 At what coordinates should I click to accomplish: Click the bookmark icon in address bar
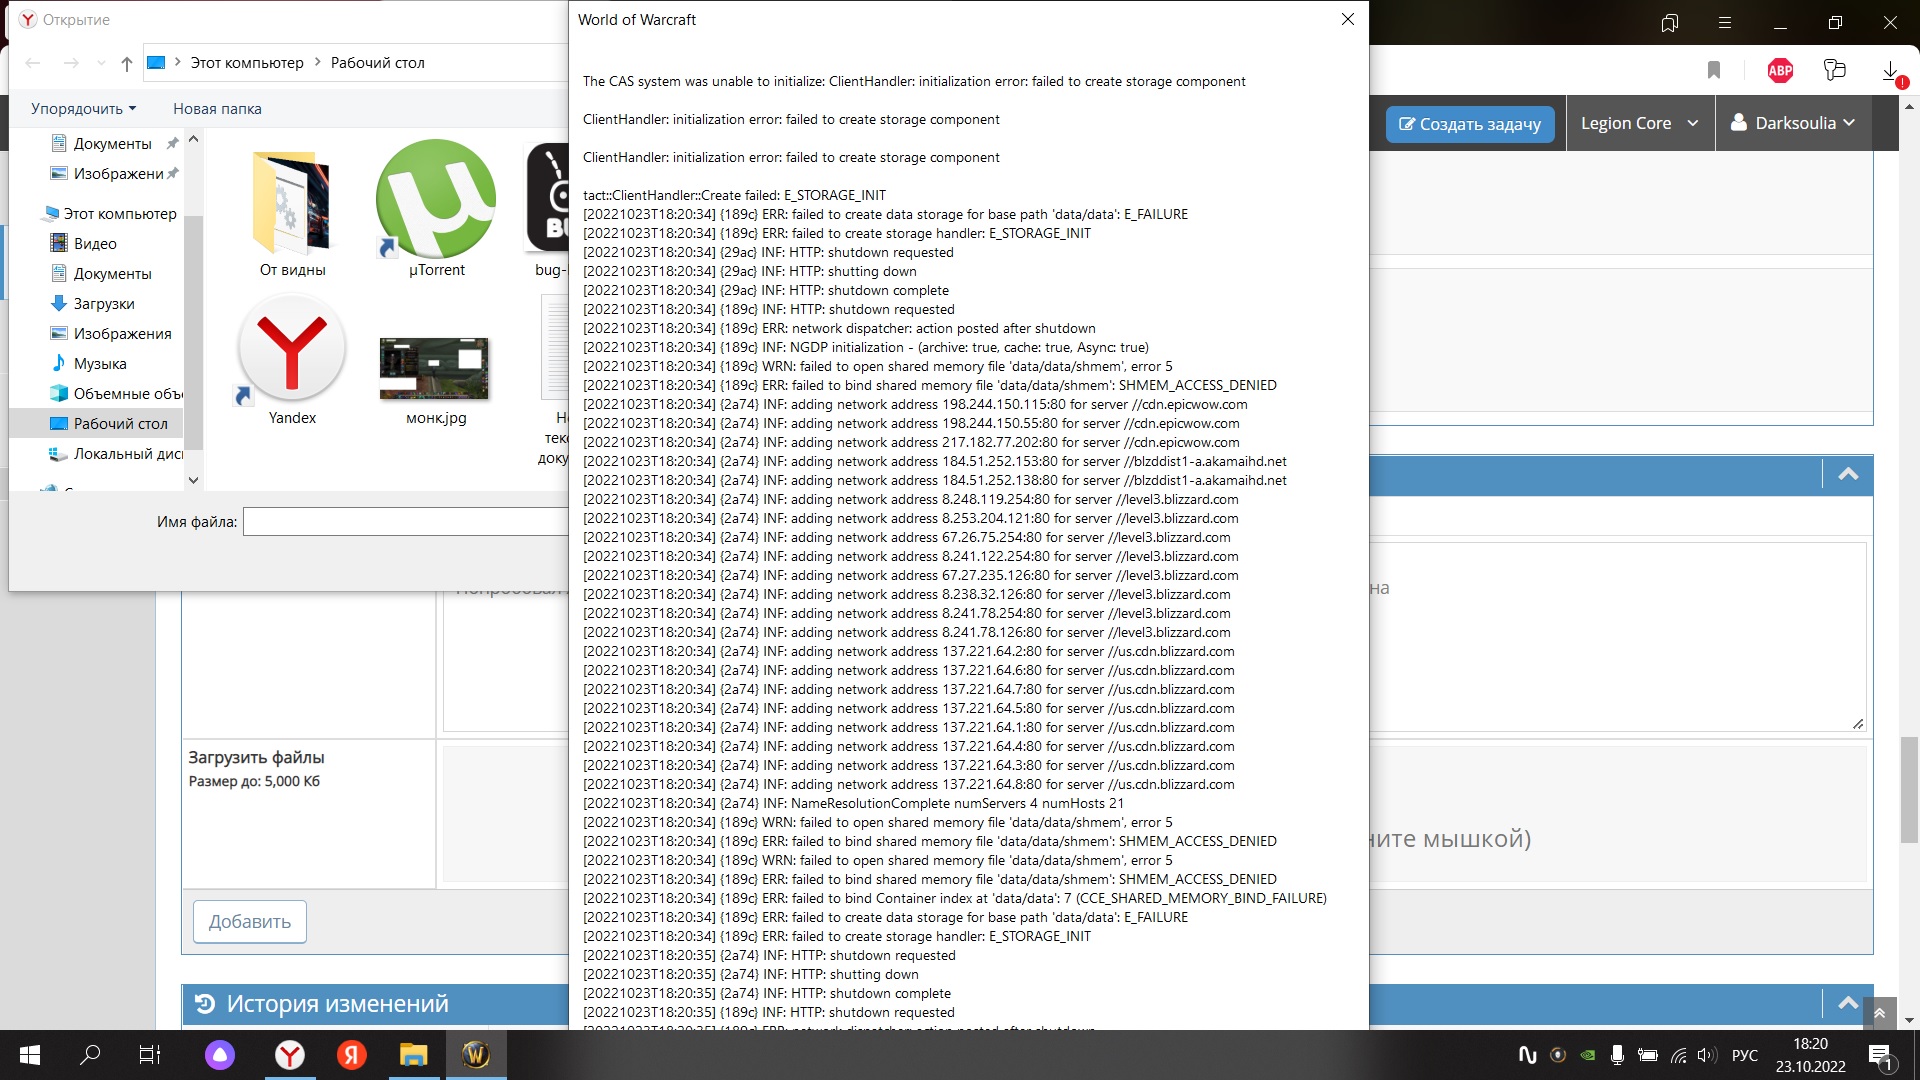tap(1714, 70)
